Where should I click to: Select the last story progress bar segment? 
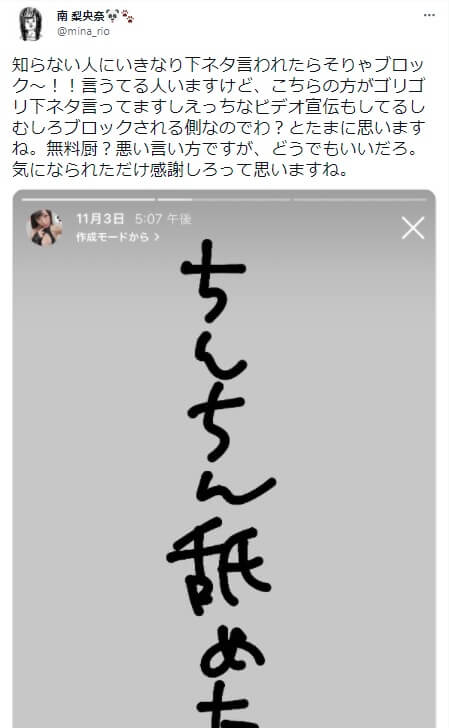pyautogui.click(x=360, y=199)
